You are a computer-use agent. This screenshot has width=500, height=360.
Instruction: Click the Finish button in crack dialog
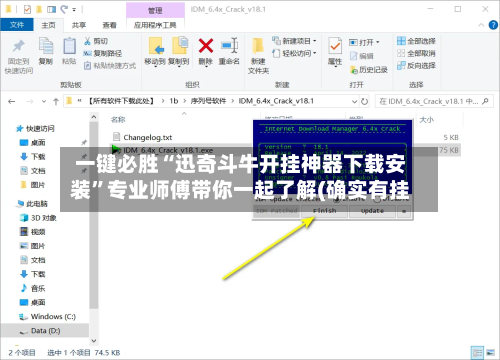[325, 211]
